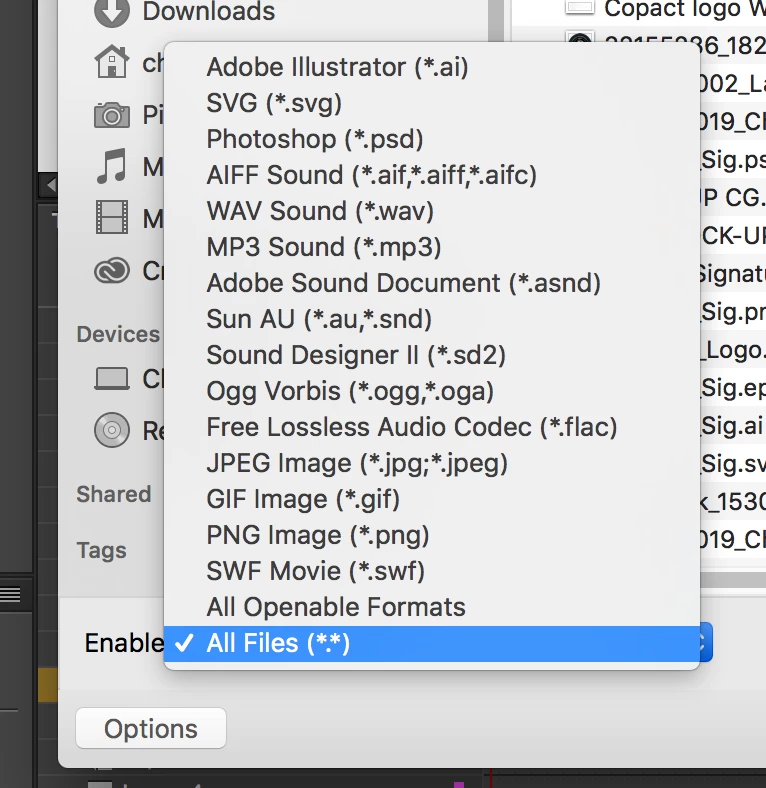Image resolution: width=766 pixels, height=788 pixels.
Task: Click the Tags sidebar heading
Action: pyautogui.click(x=102, y=551)
